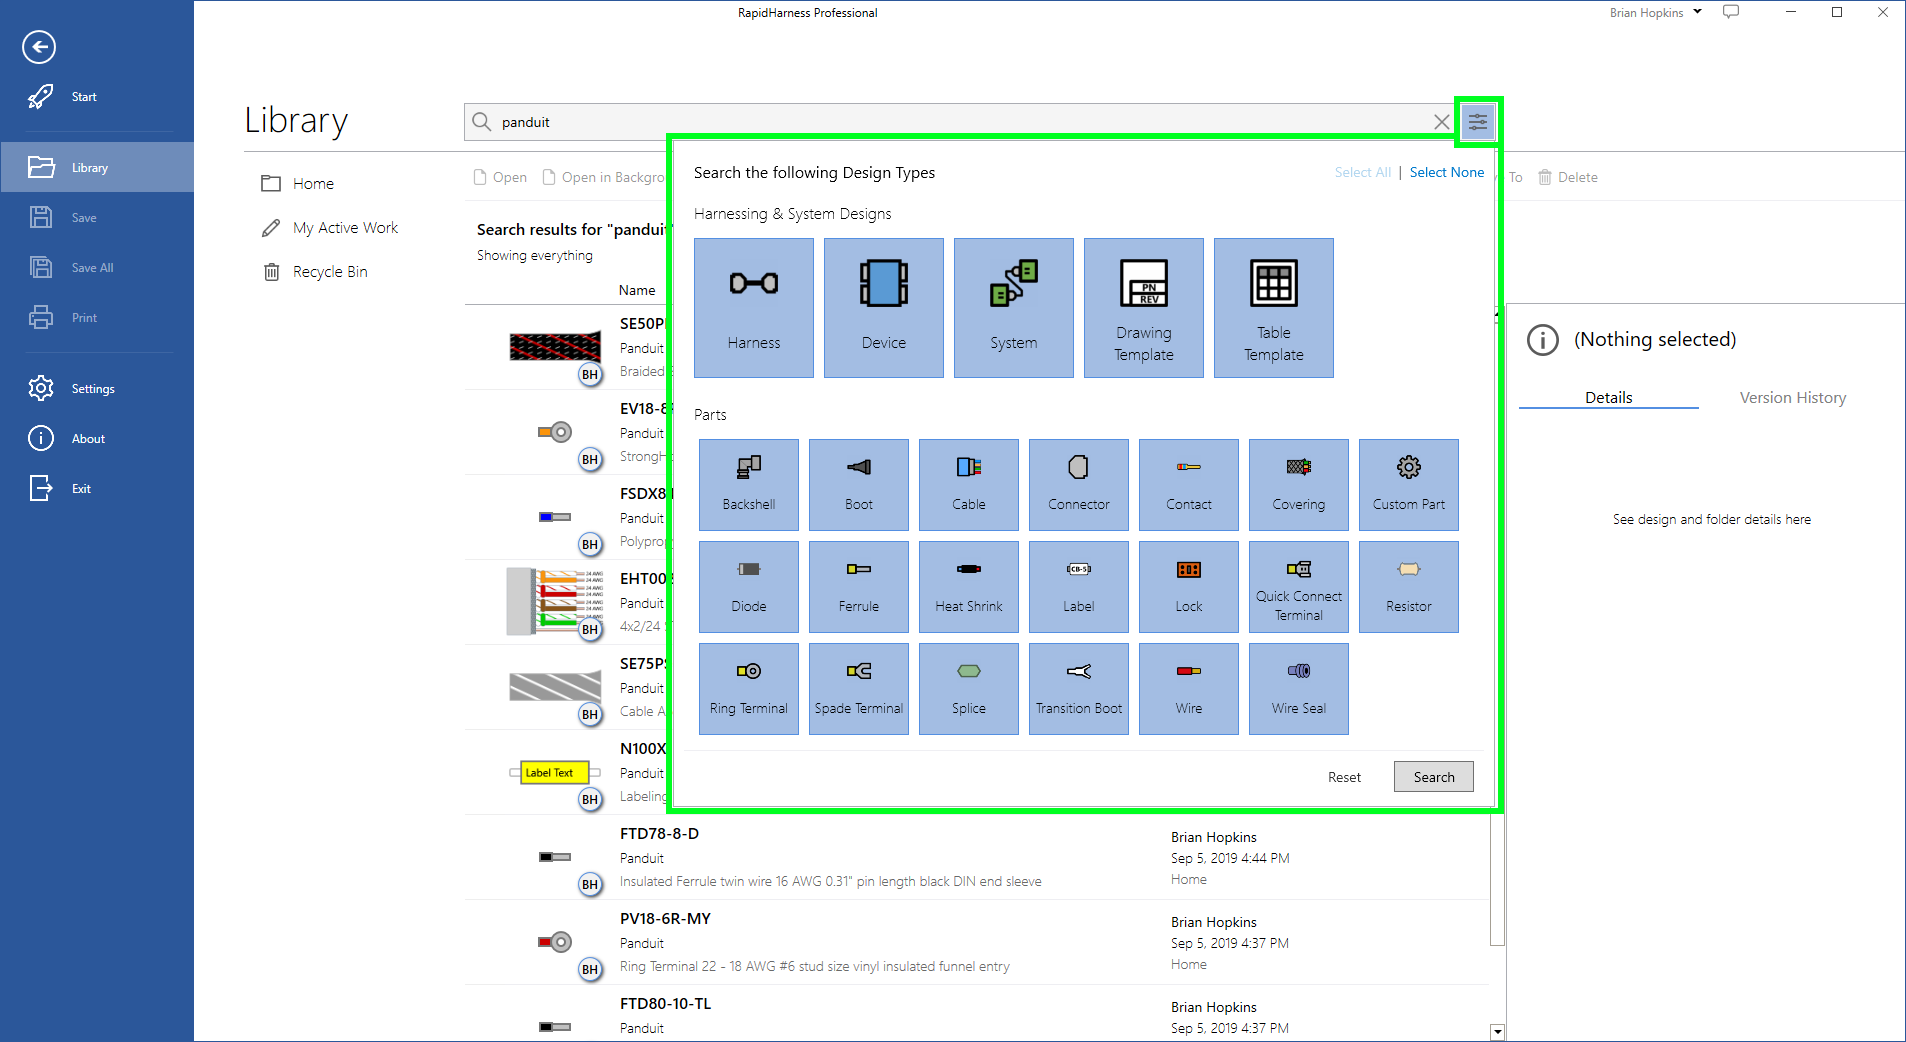Viewport: 1906px width, 1042px height.
Task: Select the Heat Shrink part tile
Action: (969, 587)
